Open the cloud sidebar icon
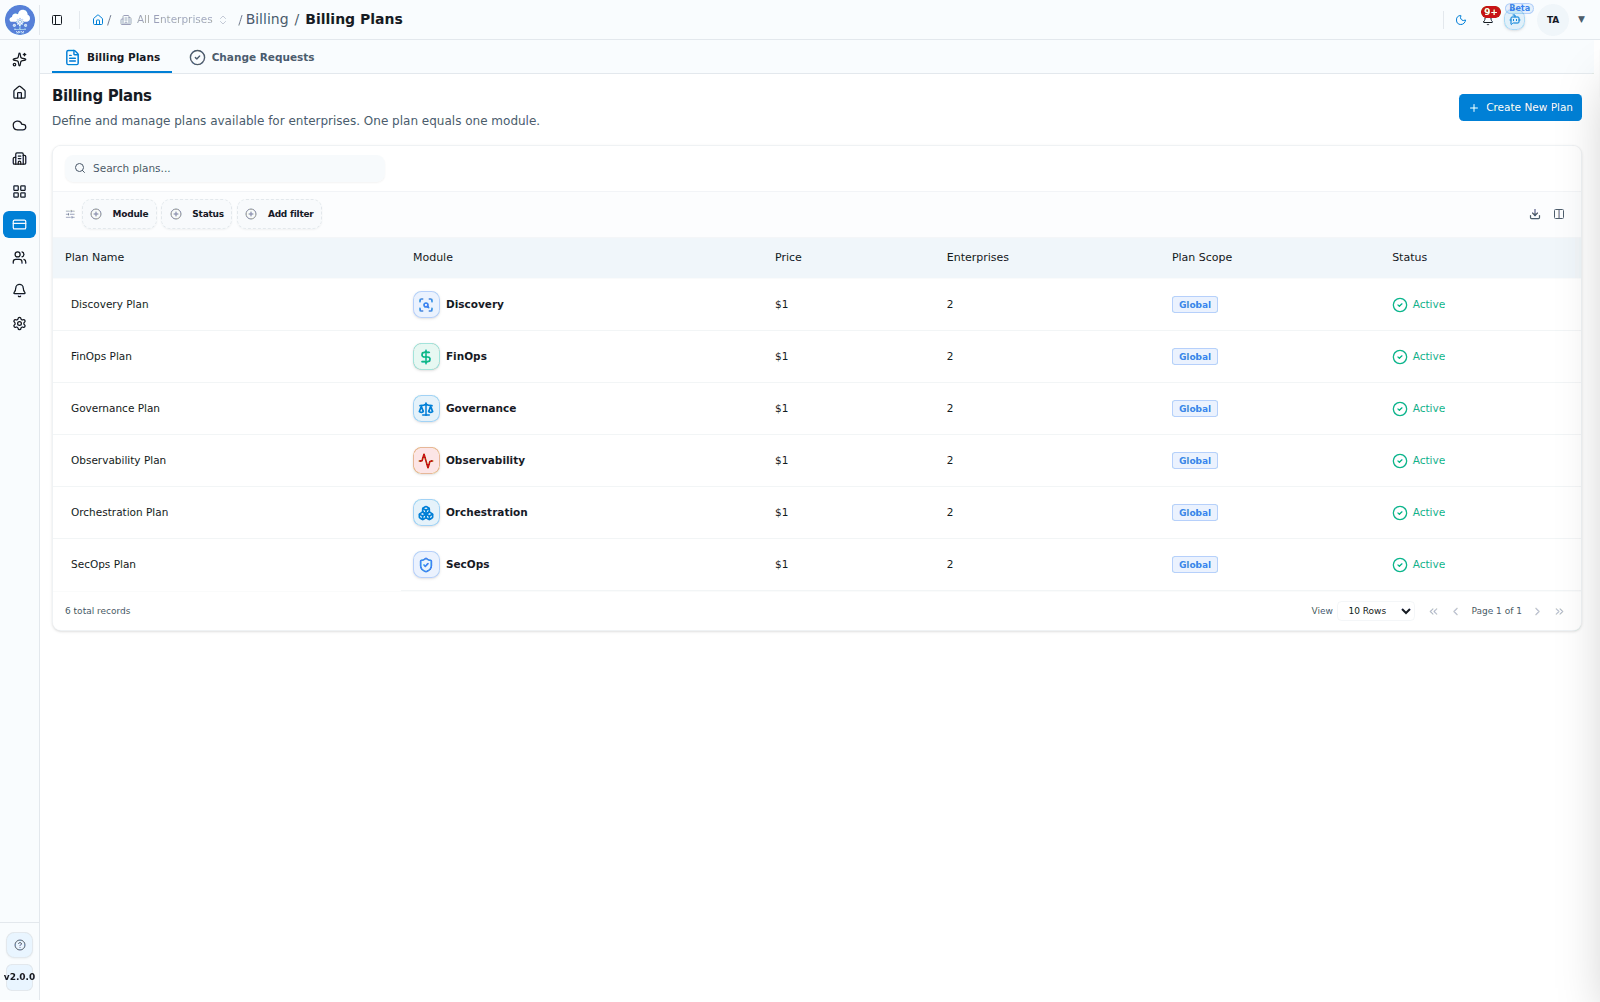 [19, 126]
